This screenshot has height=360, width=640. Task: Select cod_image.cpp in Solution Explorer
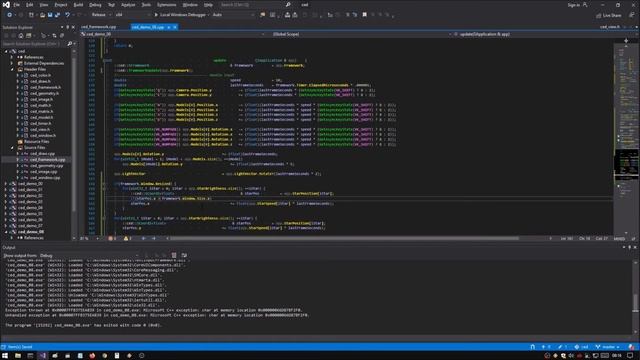coord(43,172)
